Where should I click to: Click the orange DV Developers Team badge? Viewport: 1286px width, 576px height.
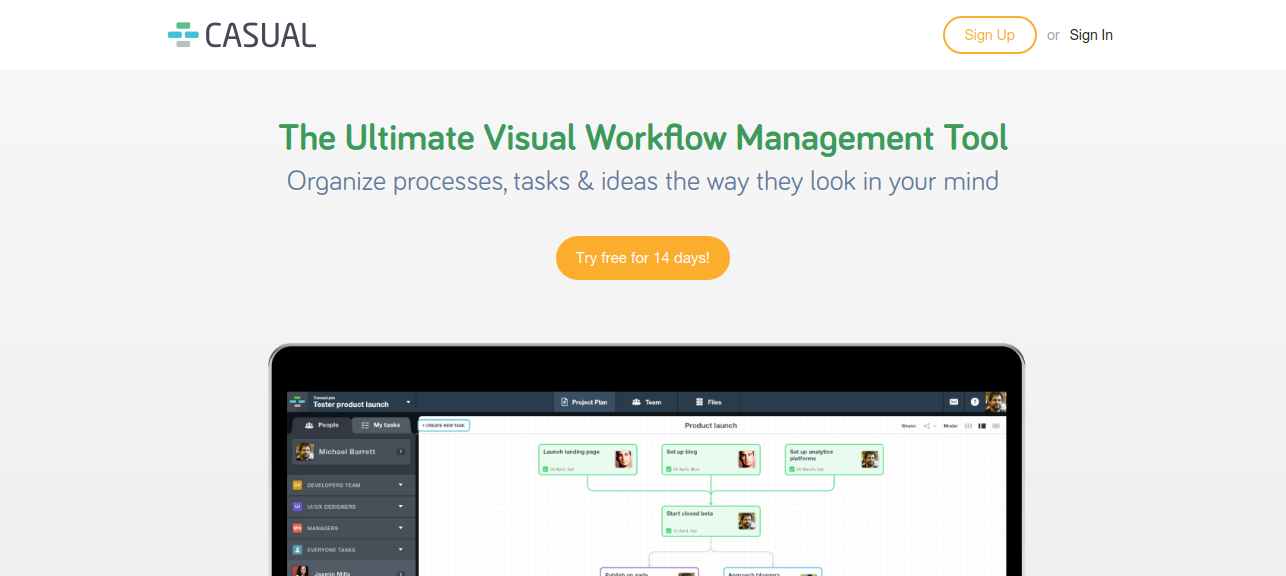point(297,485)
